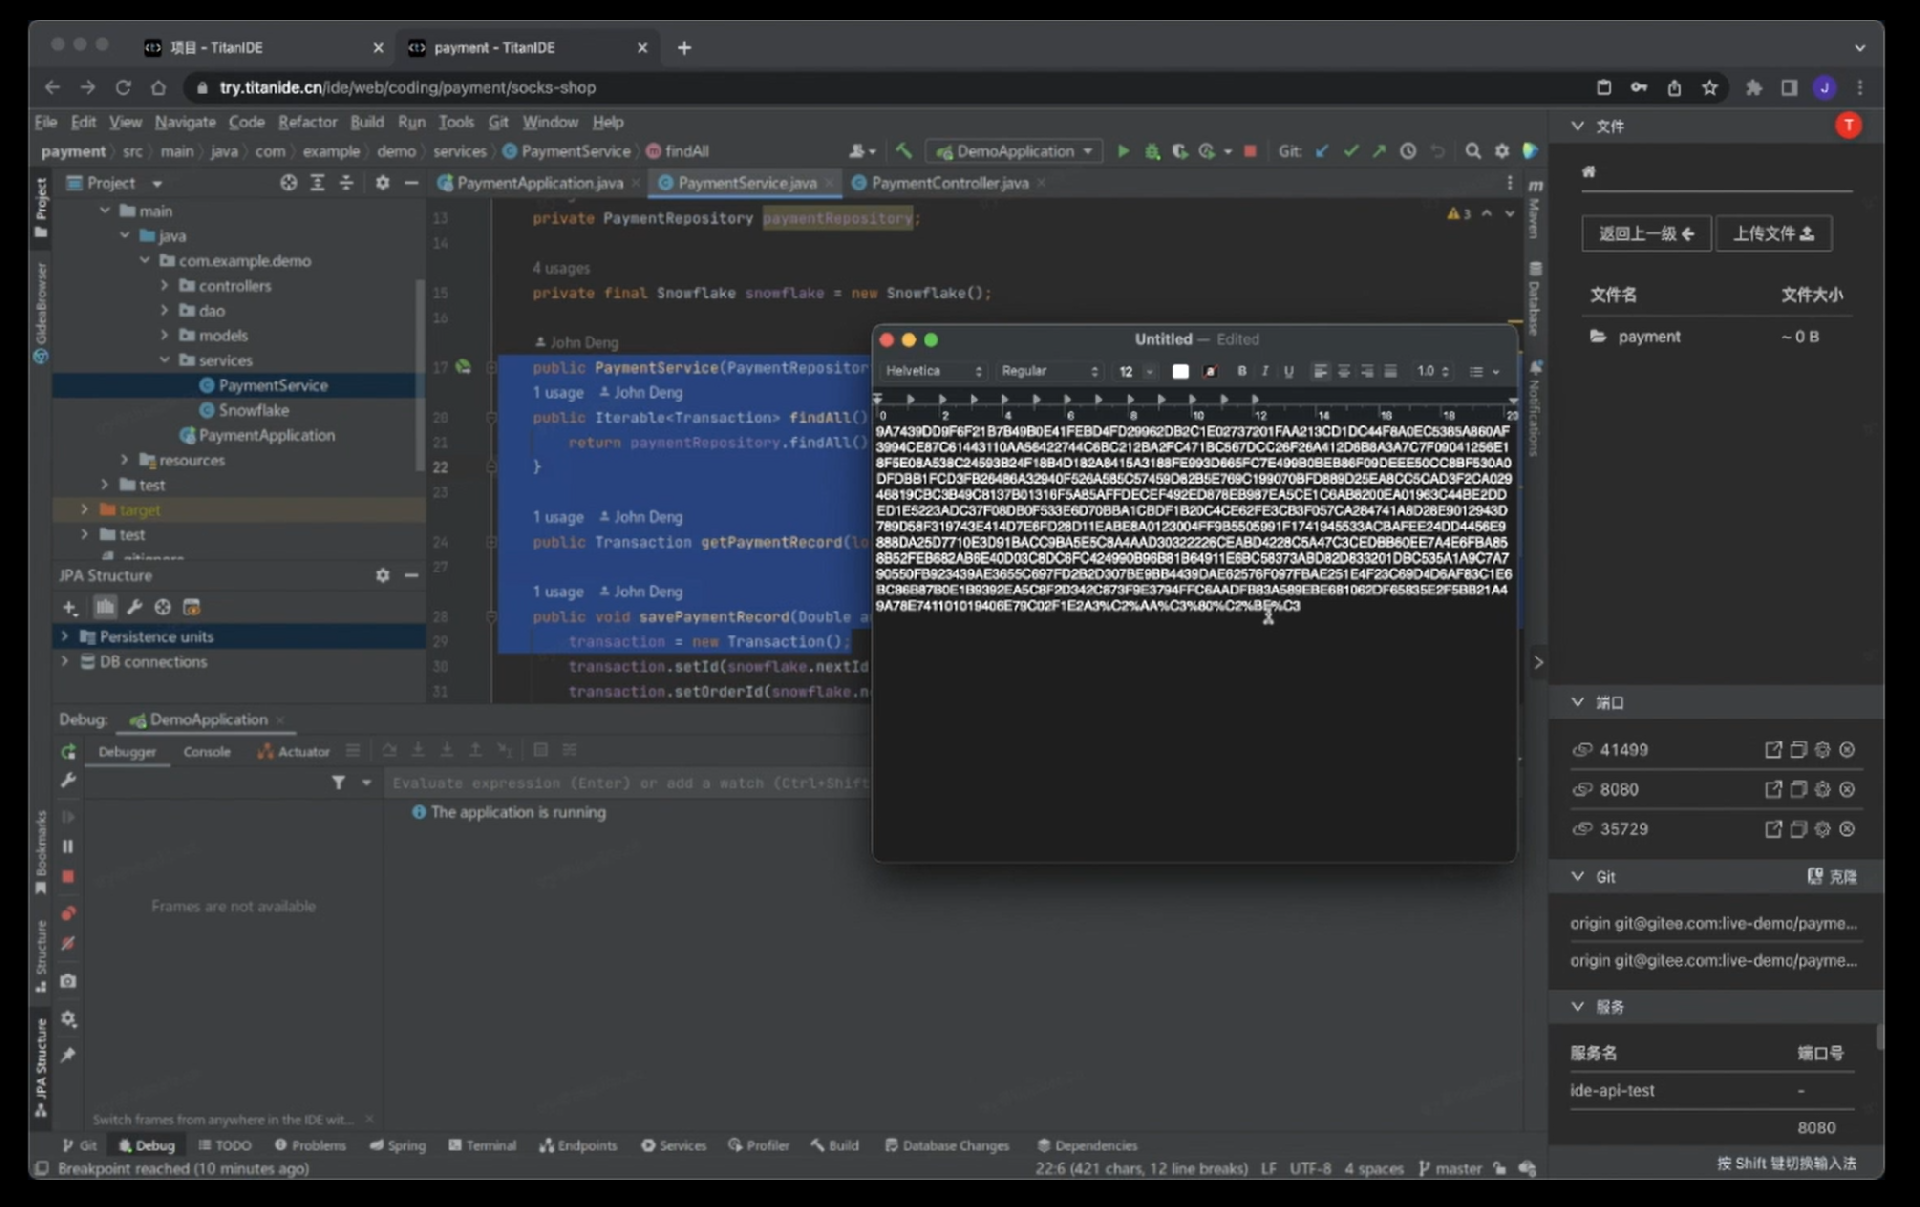The width and height of the screenshot is (1920, 1207).
Task: Expand the controllers folder
Action: tap(165, 286)
